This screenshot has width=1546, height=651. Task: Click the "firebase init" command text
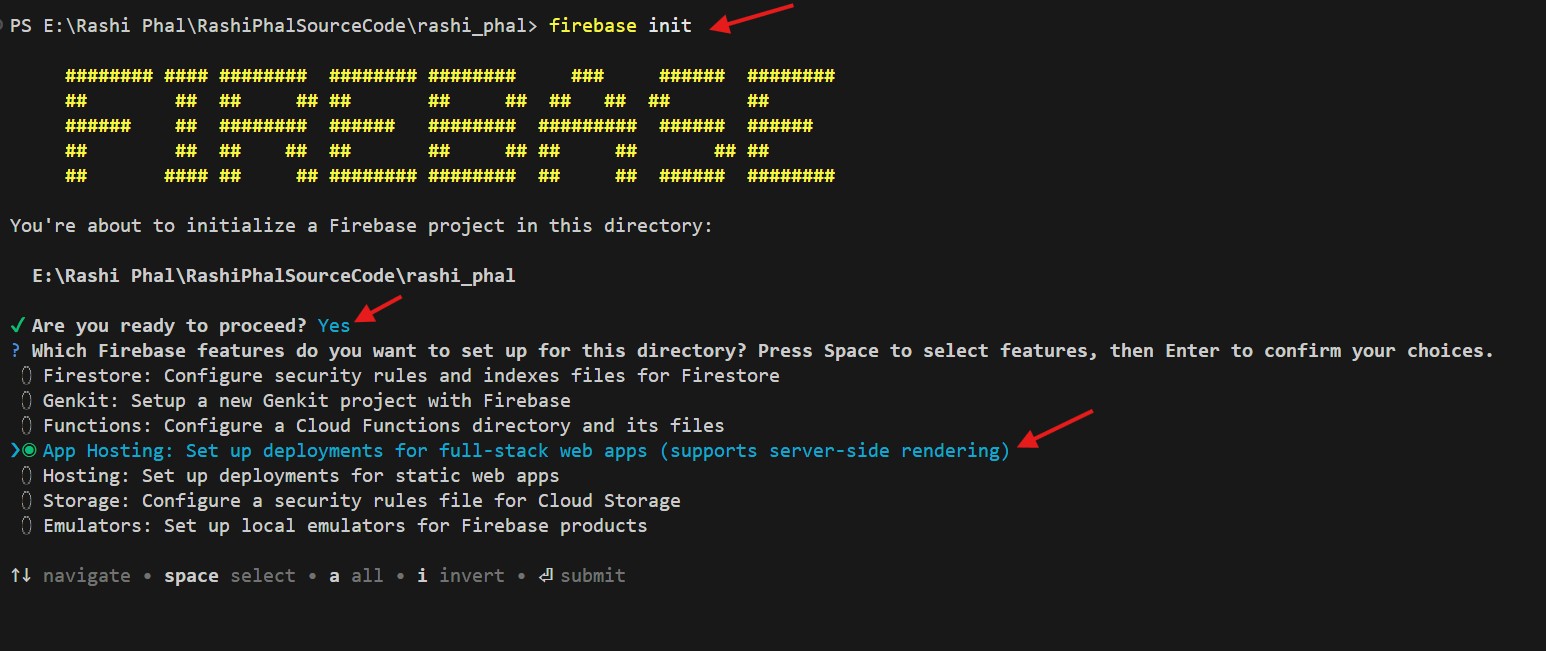coord(620,26)
